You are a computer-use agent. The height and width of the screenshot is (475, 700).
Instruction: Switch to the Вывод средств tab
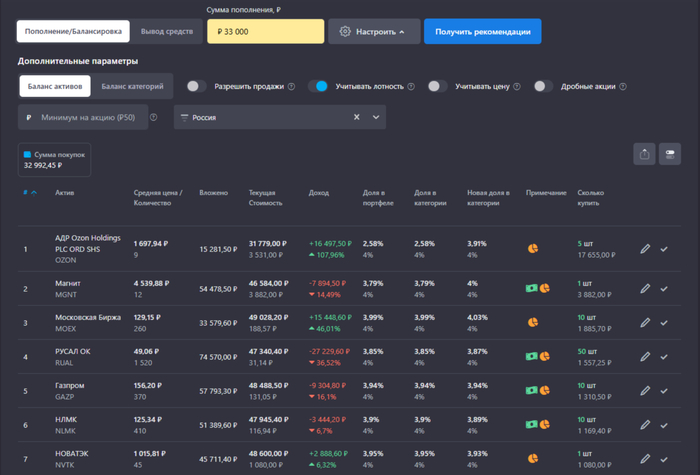(x=166, y=32)
